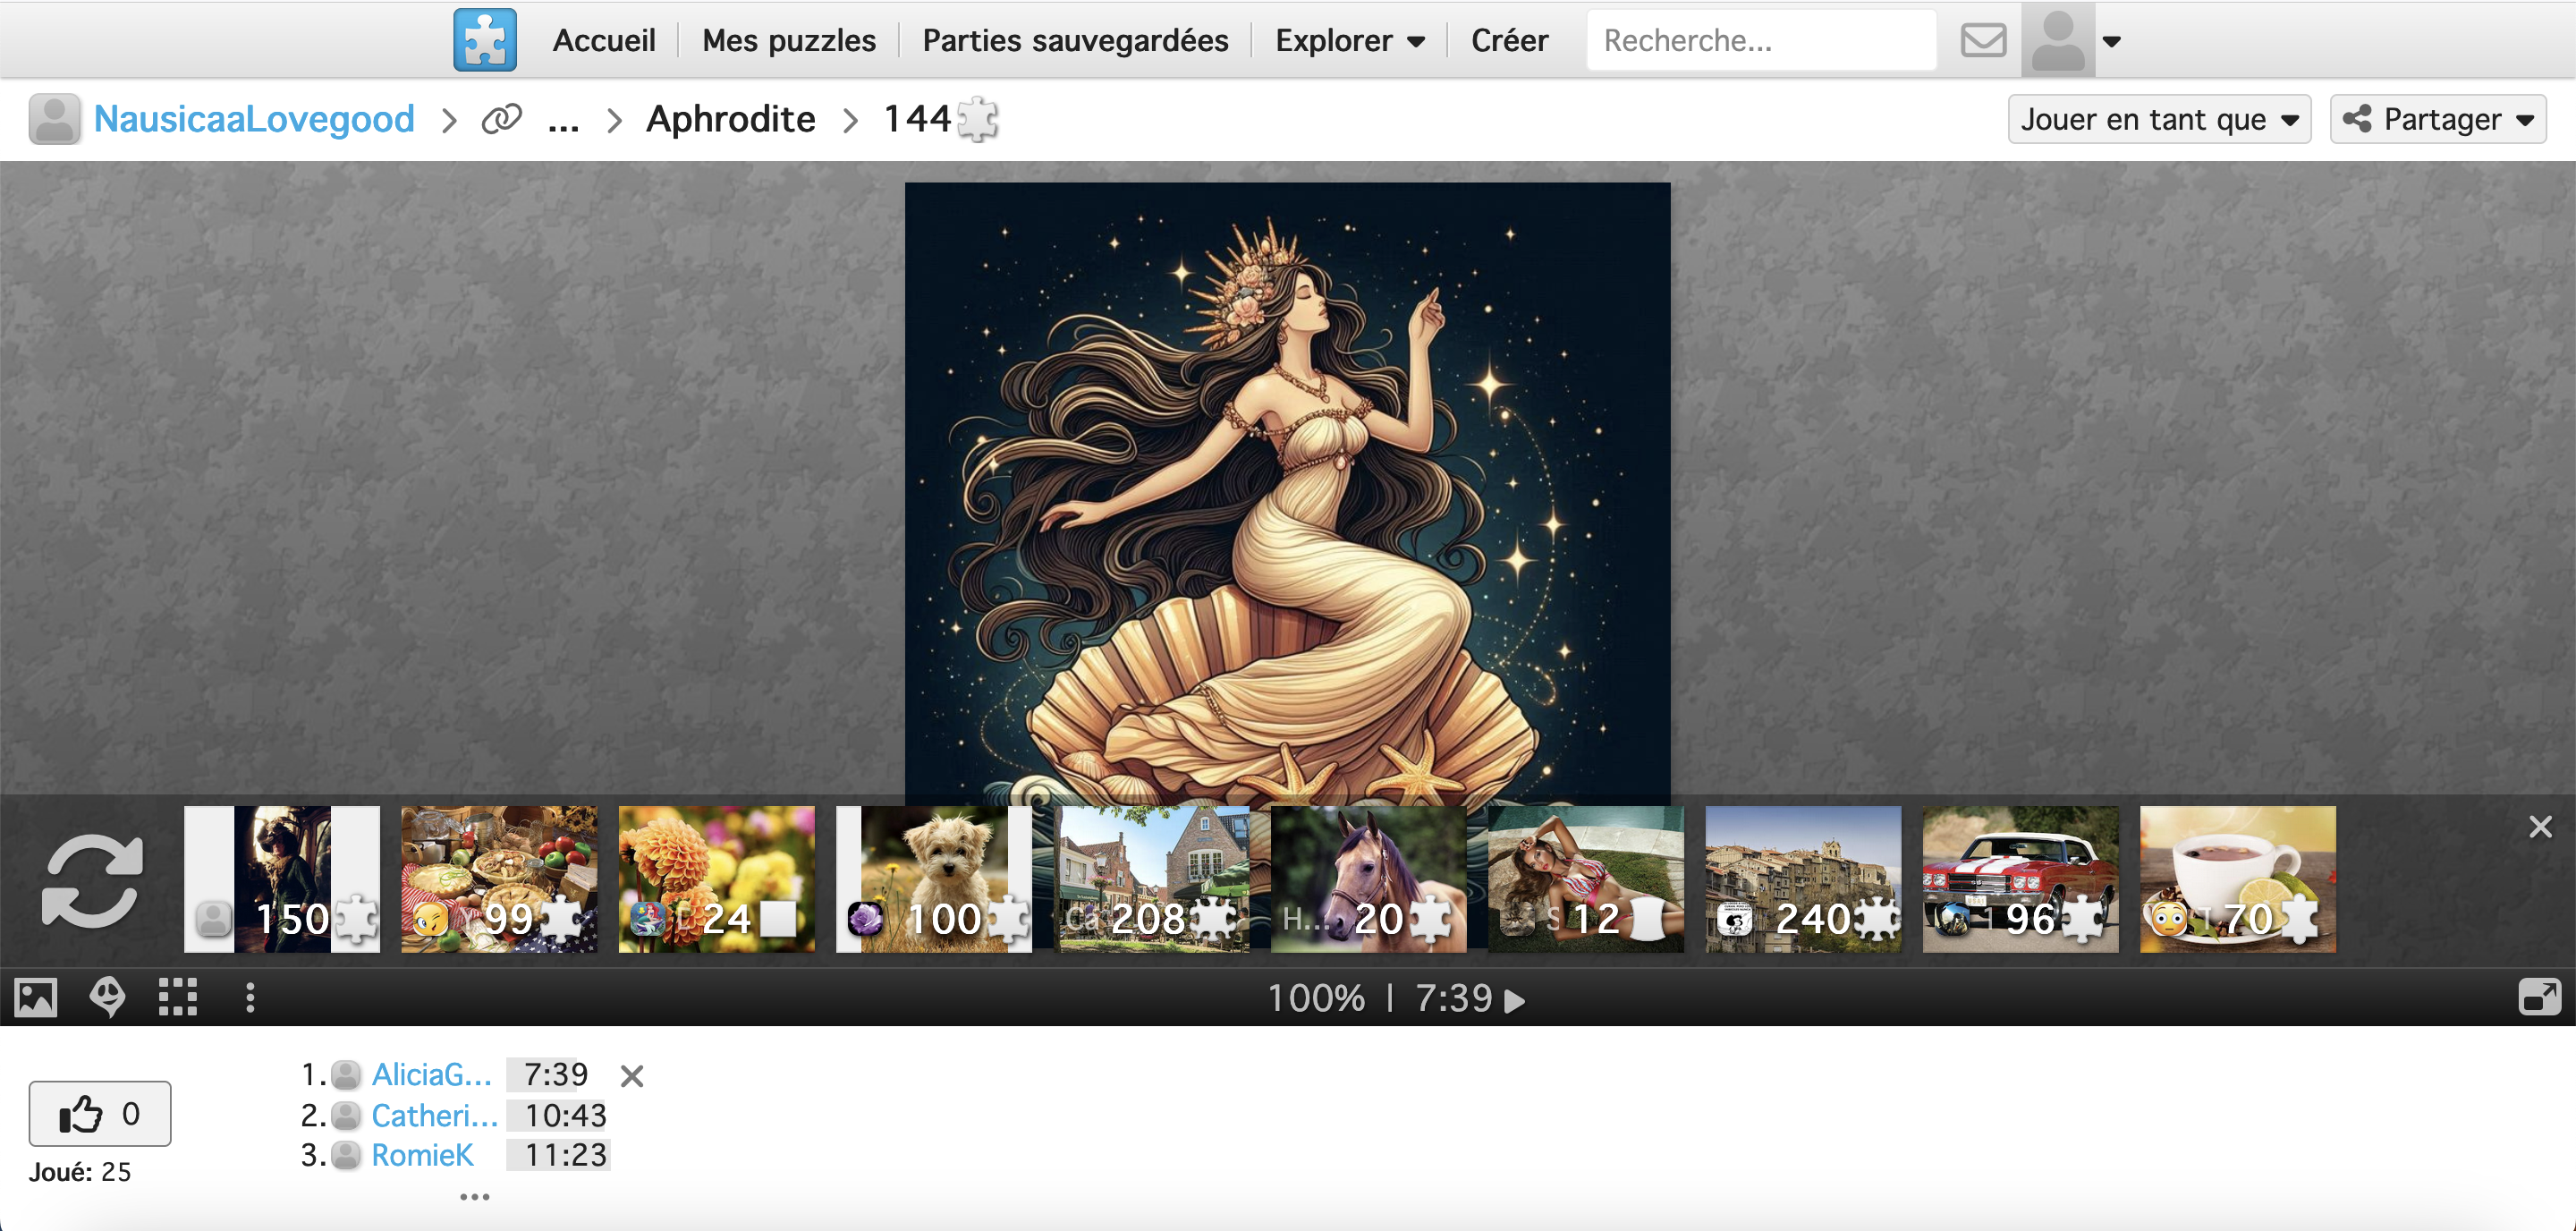
Task: Expand the Partager share dropdown
Action: pyautogui.click(x=2437, y=119)
